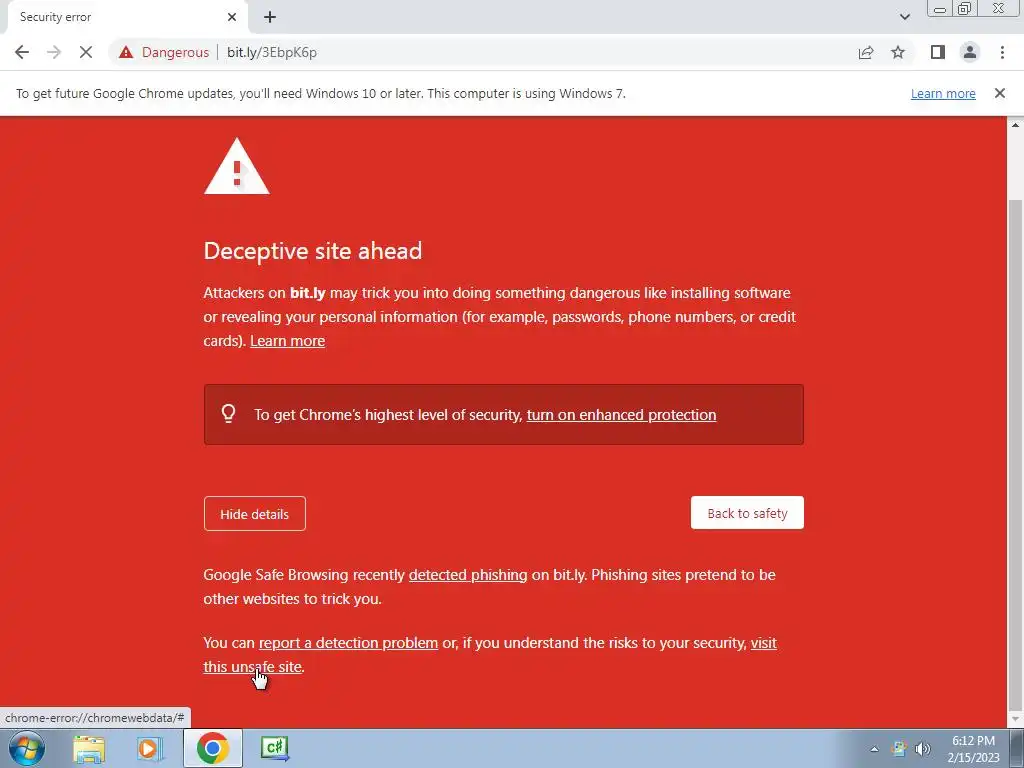Viewport: 1024px width, 768px height.
Task: Click the Back to safety button
Action: pyautogui.click(x=747, y=513)
